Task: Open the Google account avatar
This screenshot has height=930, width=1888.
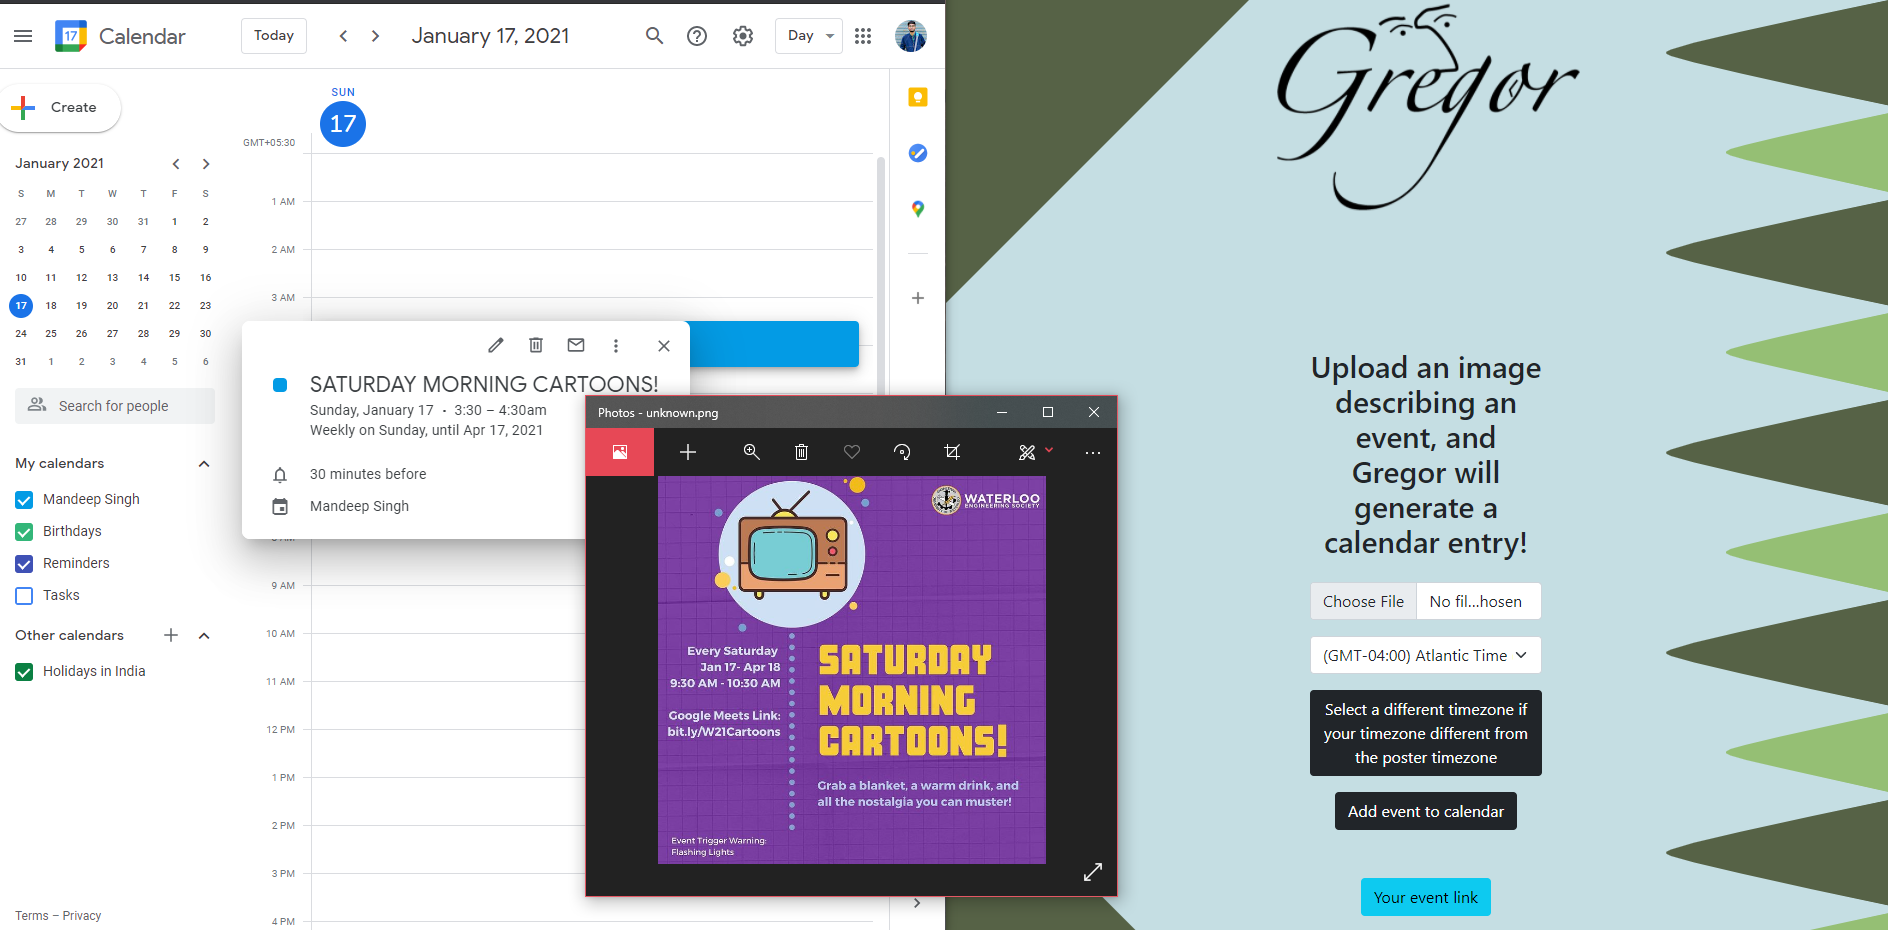Action: [x=911, y=36]
